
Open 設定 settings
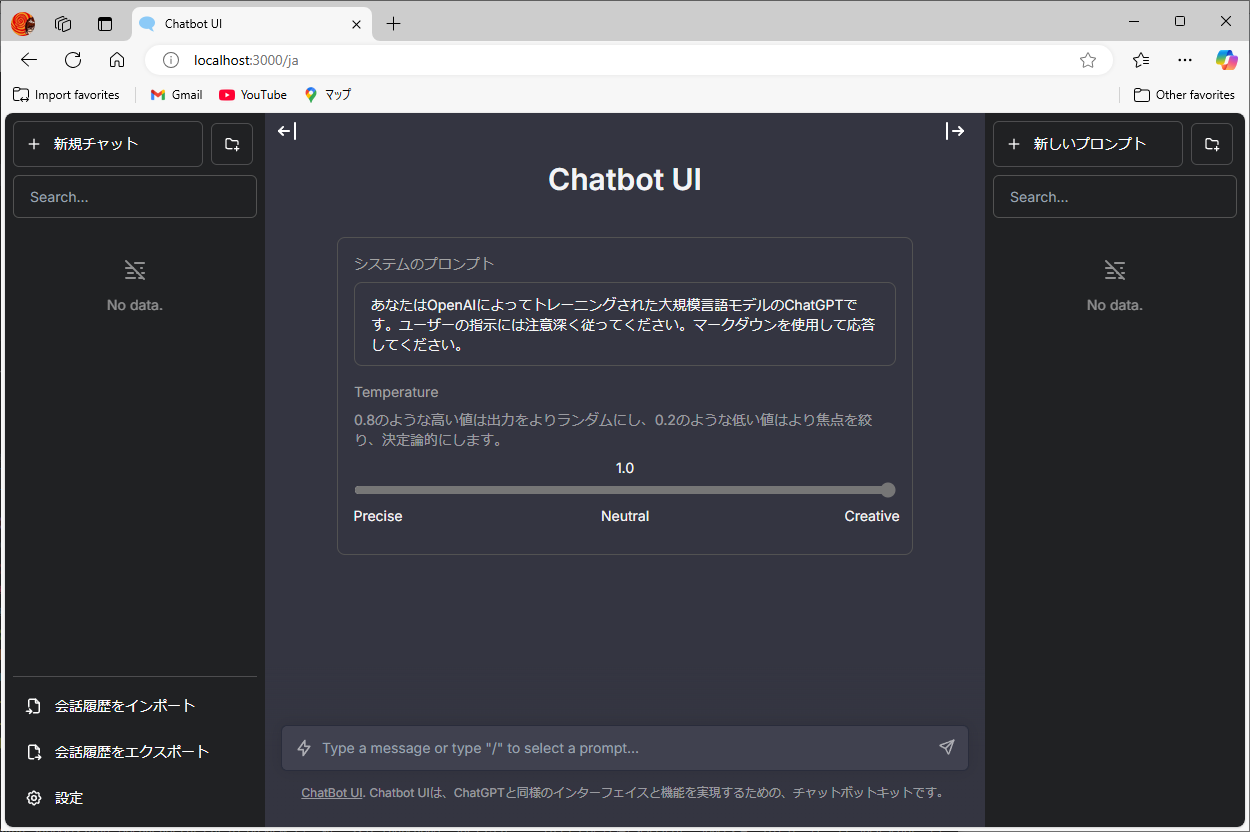(135, 798)
